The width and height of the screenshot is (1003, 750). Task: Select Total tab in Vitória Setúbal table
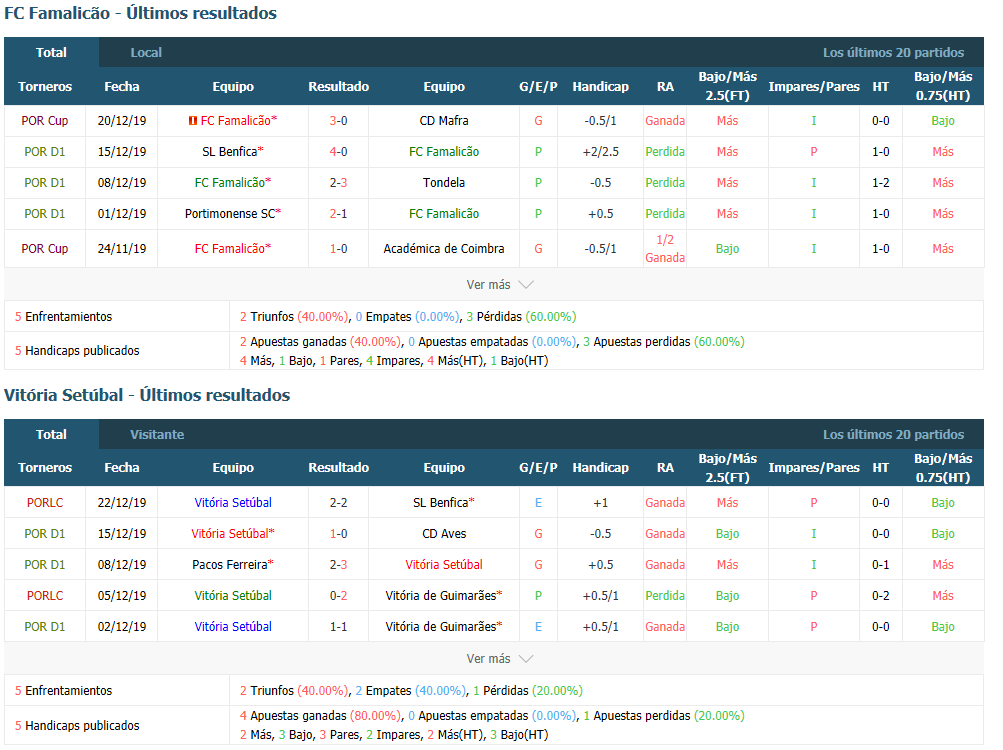(x=51, y=435)
